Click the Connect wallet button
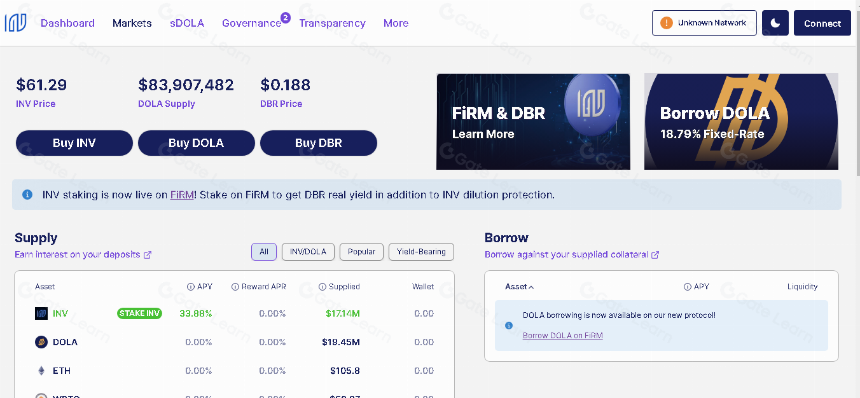Image resolution: width=860 pixels, height=398 pixels. click(x=822, y=23)
